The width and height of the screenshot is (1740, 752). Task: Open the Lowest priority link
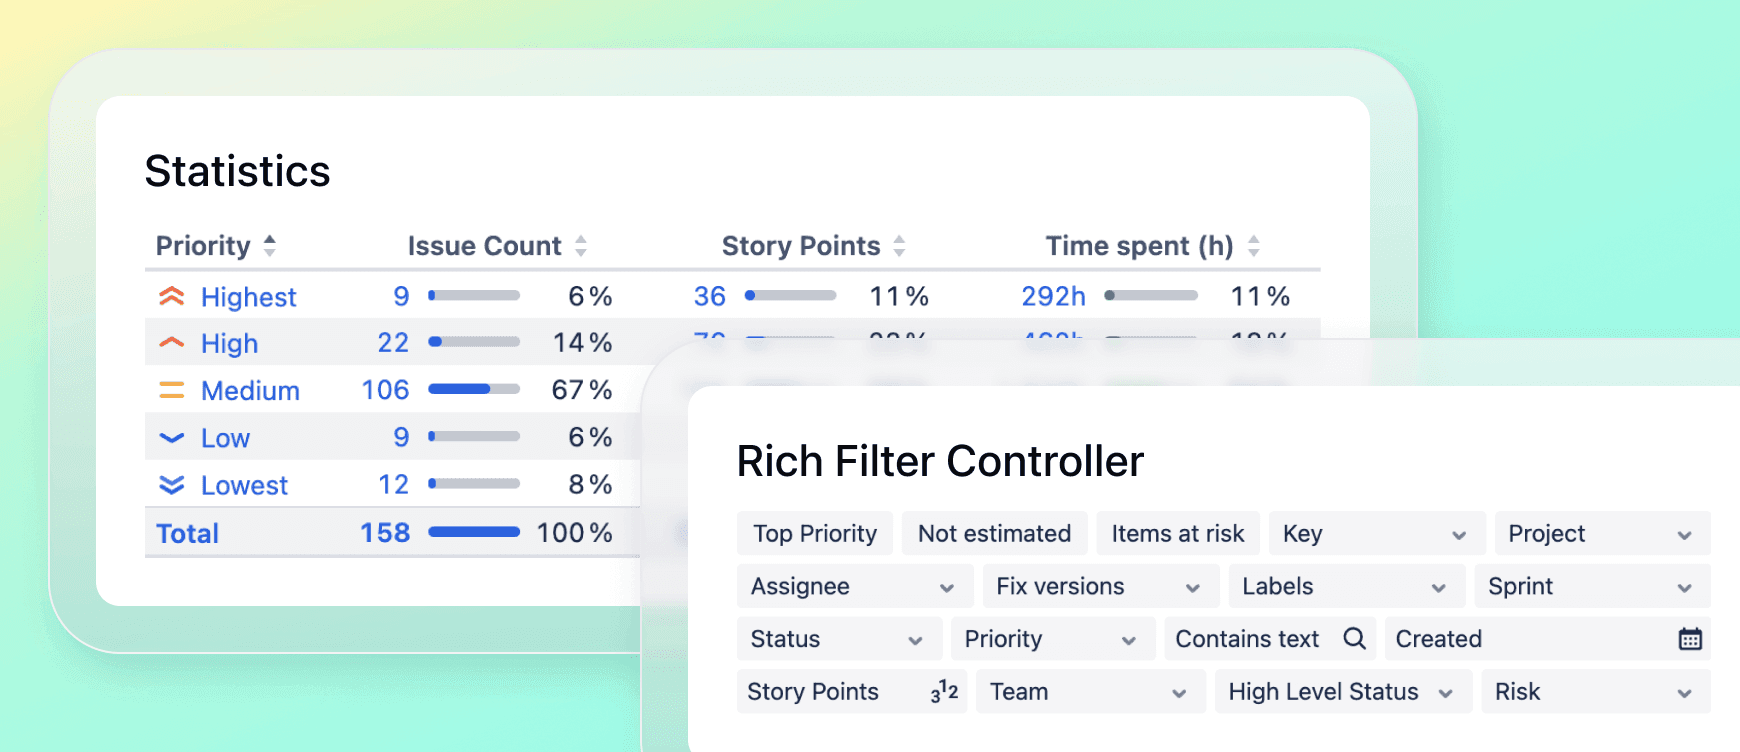(244, 485)
